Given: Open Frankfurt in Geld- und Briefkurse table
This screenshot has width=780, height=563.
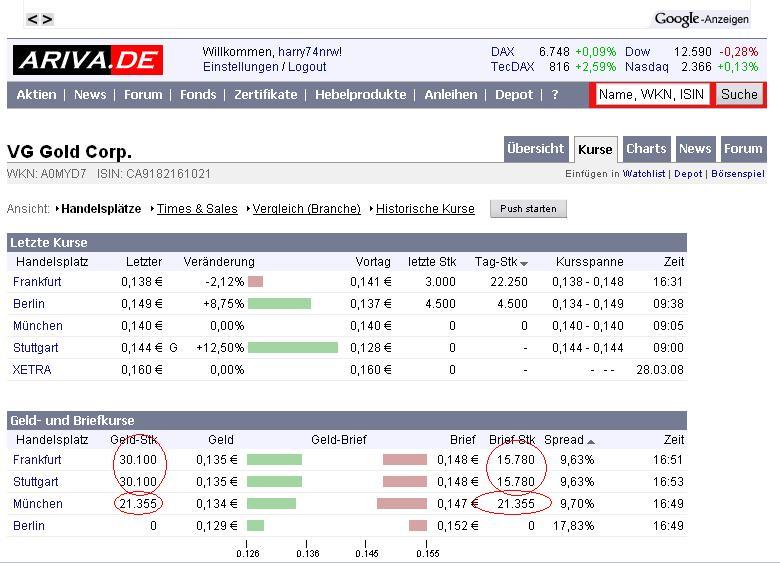Looking at the screenshot, I should click(37, 460).
